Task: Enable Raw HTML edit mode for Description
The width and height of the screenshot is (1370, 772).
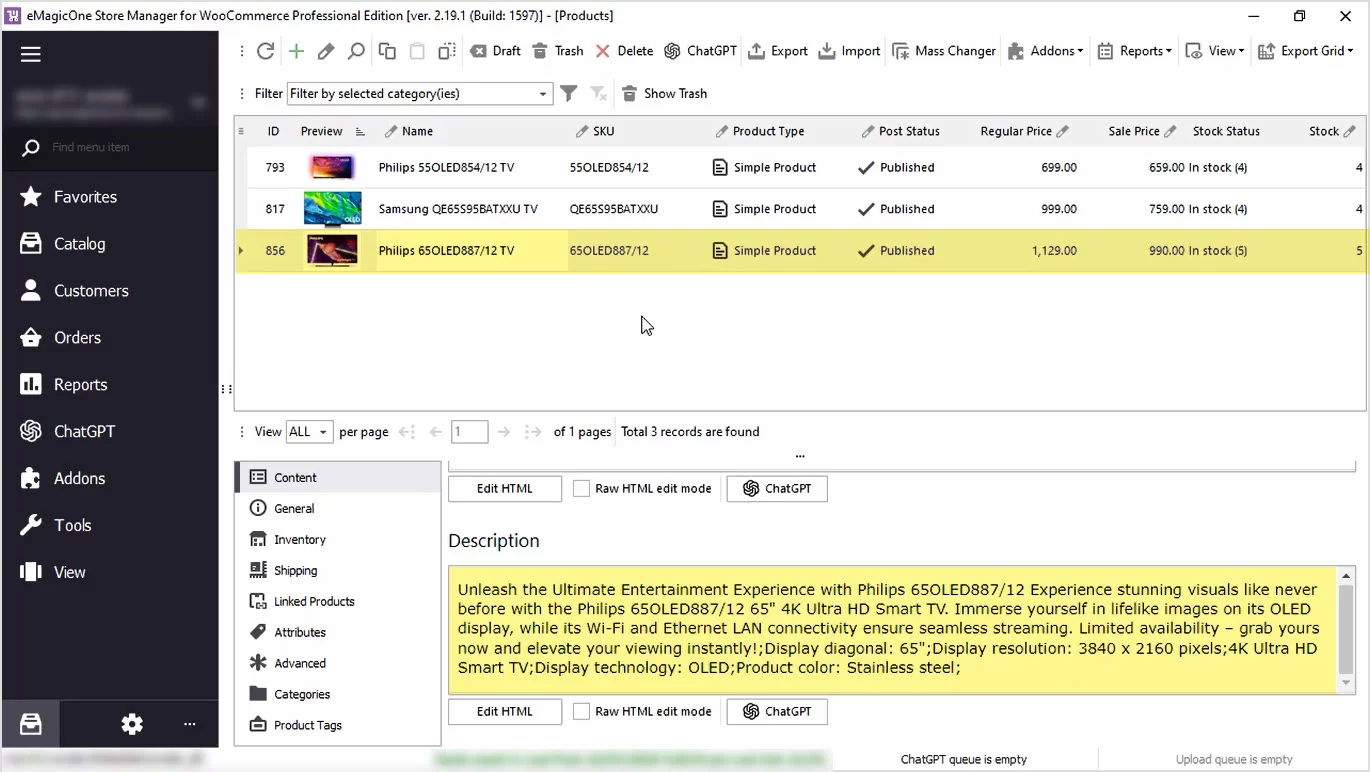Action: pyautogui.click(x=581, y=711)
